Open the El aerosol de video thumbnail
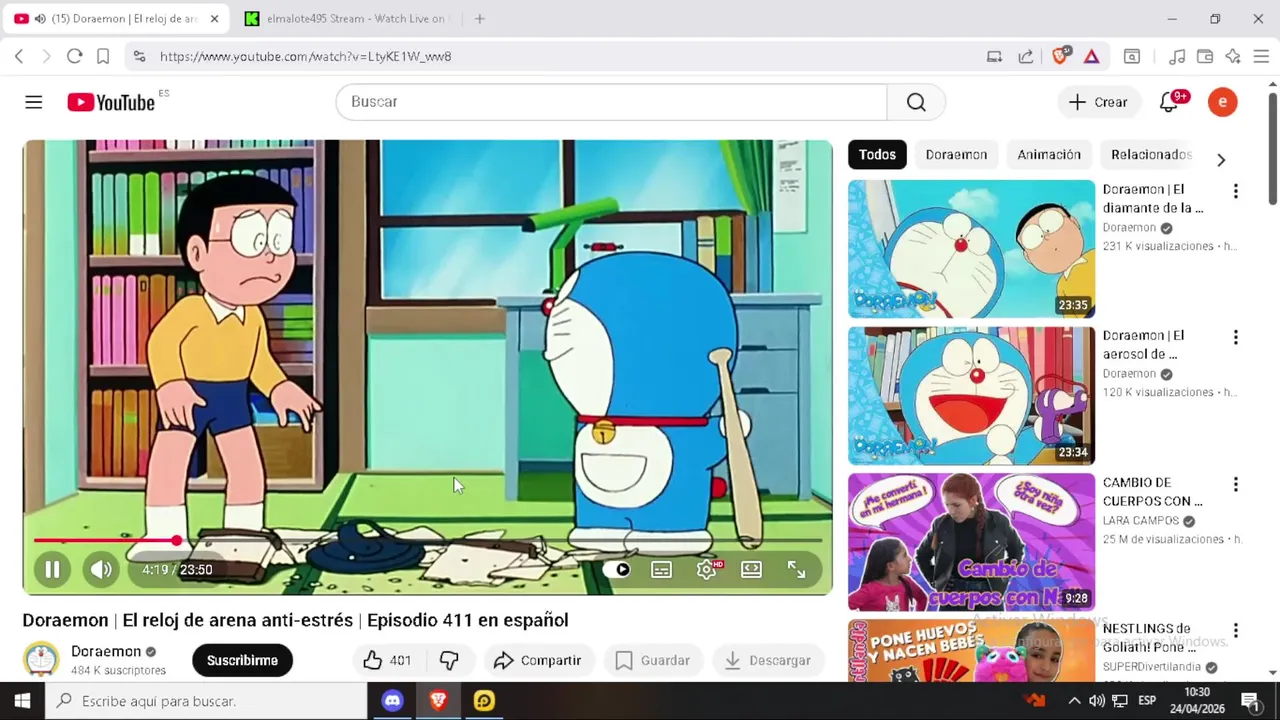 [971, 396]
